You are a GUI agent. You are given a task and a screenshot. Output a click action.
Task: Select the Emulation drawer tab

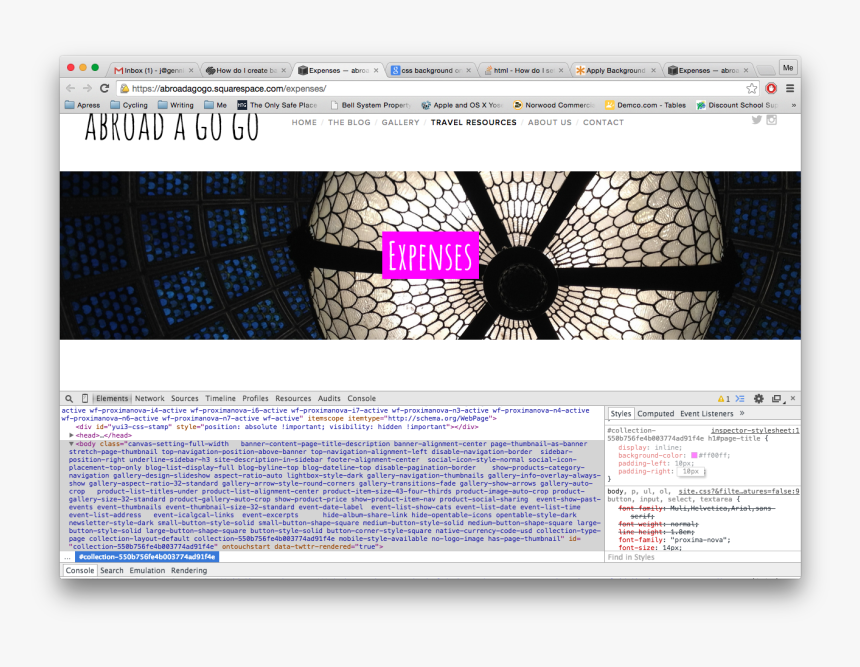click(147, 570)
